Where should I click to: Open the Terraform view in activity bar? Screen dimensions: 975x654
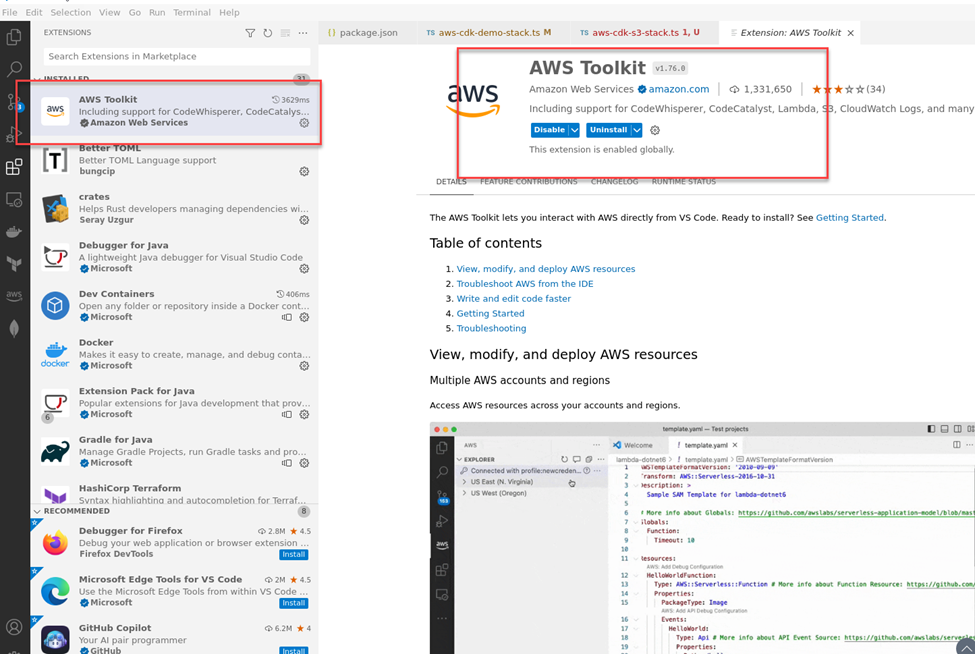tap(14, 264)
